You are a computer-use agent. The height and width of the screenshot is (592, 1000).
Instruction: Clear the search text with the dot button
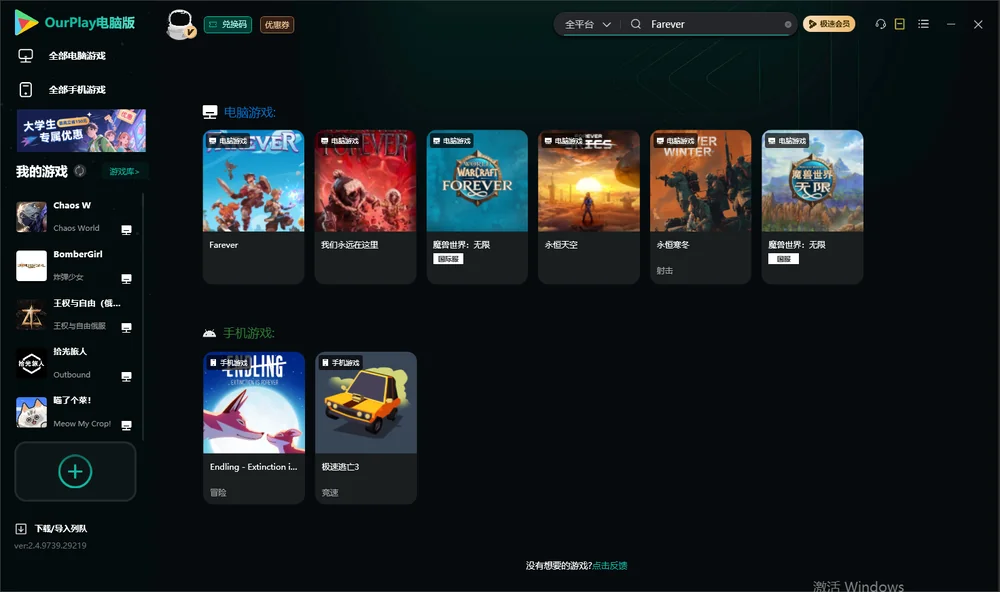pos(788,24)
